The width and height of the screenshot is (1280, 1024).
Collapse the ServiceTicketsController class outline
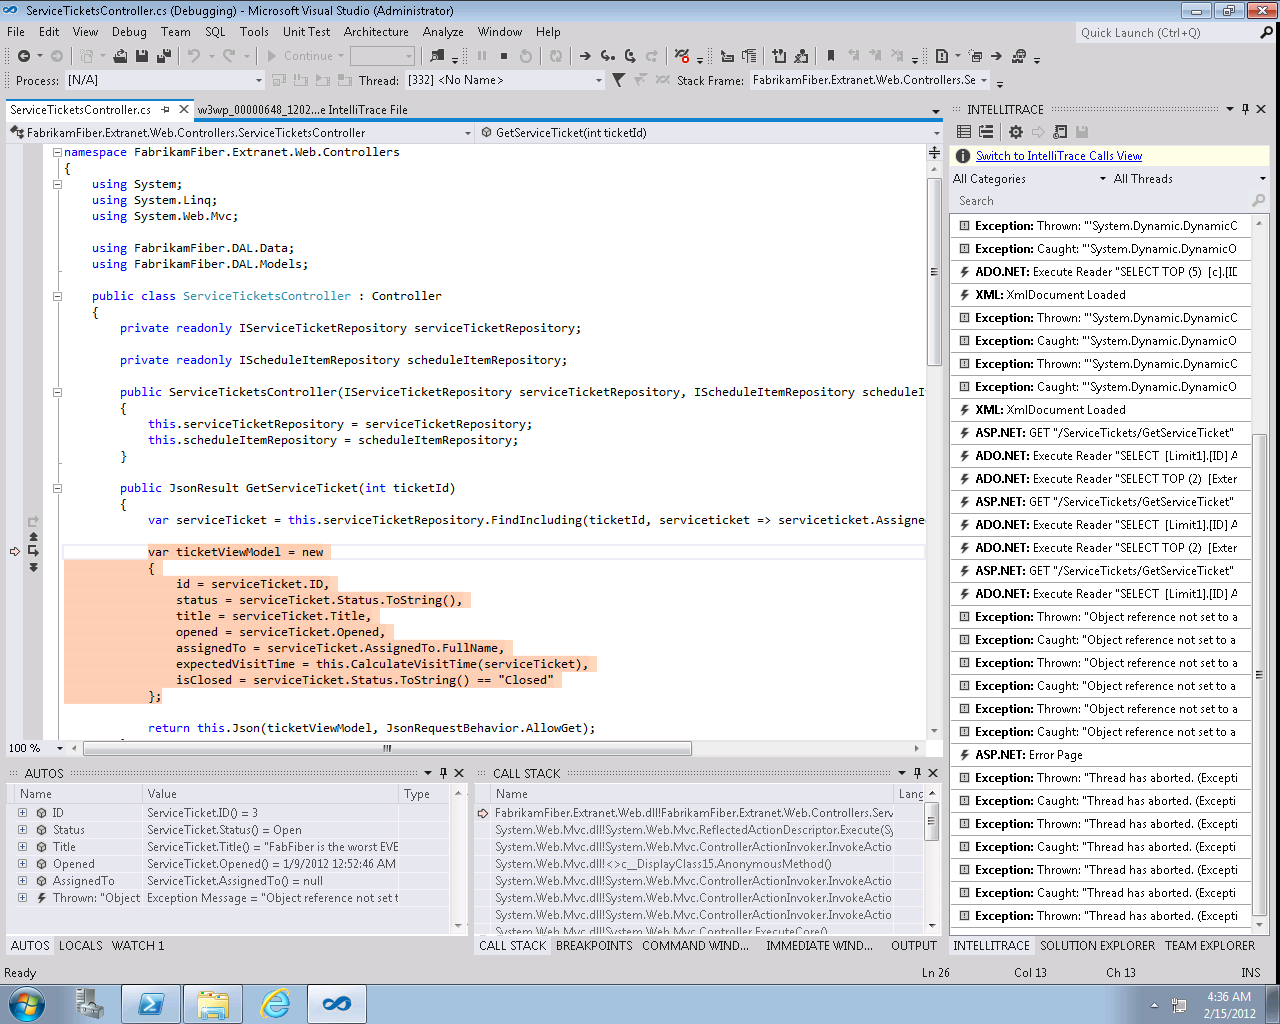pyautogui.click(x=57, y=296)
